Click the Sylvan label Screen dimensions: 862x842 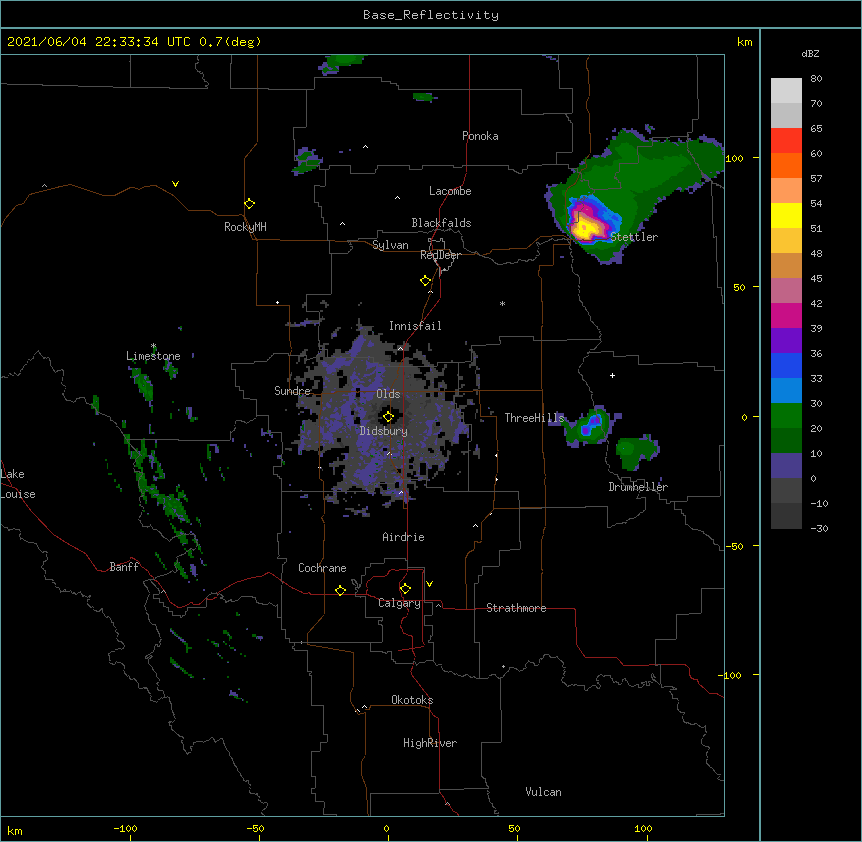click(390, 245)
